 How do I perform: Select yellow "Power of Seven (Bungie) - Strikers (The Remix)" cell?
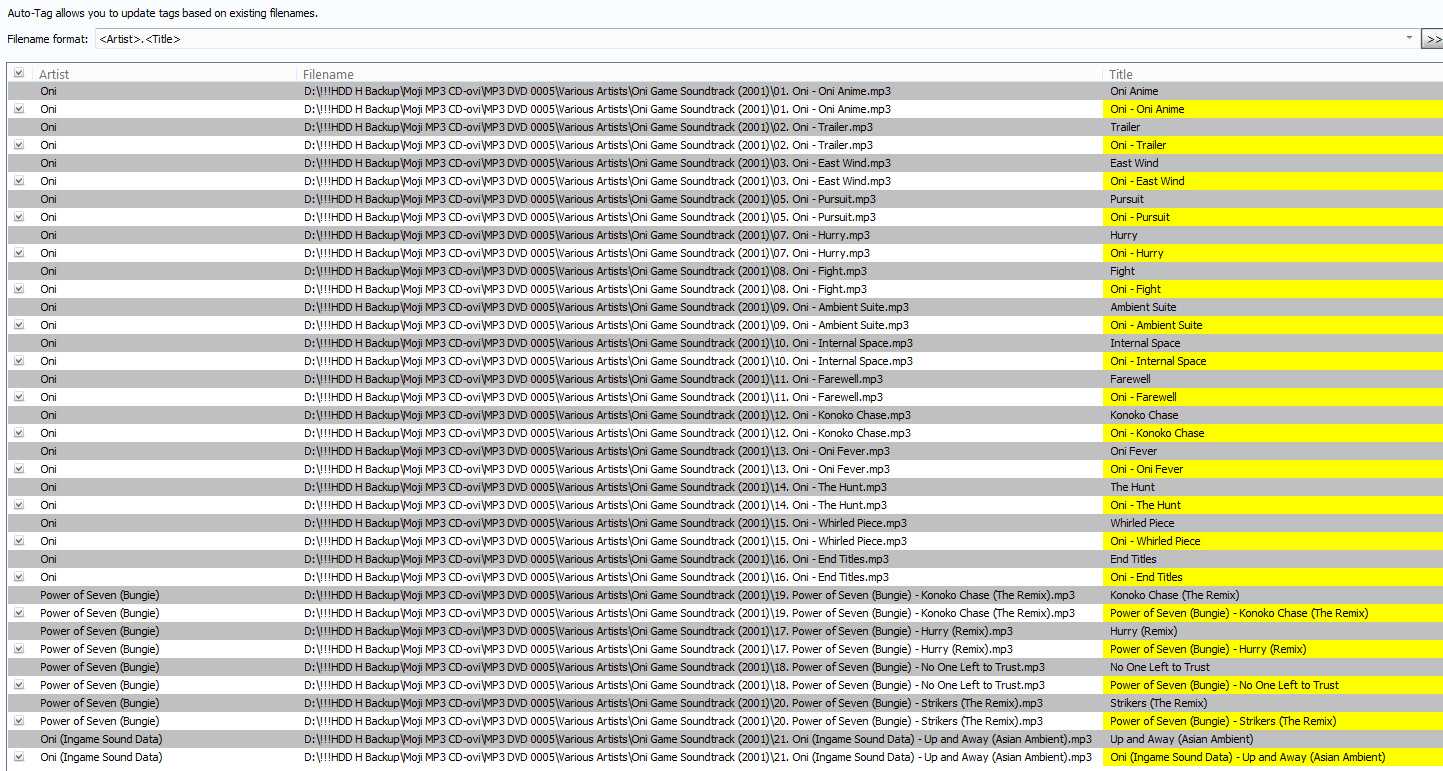pyautogui.click(x=1237, y=721)
